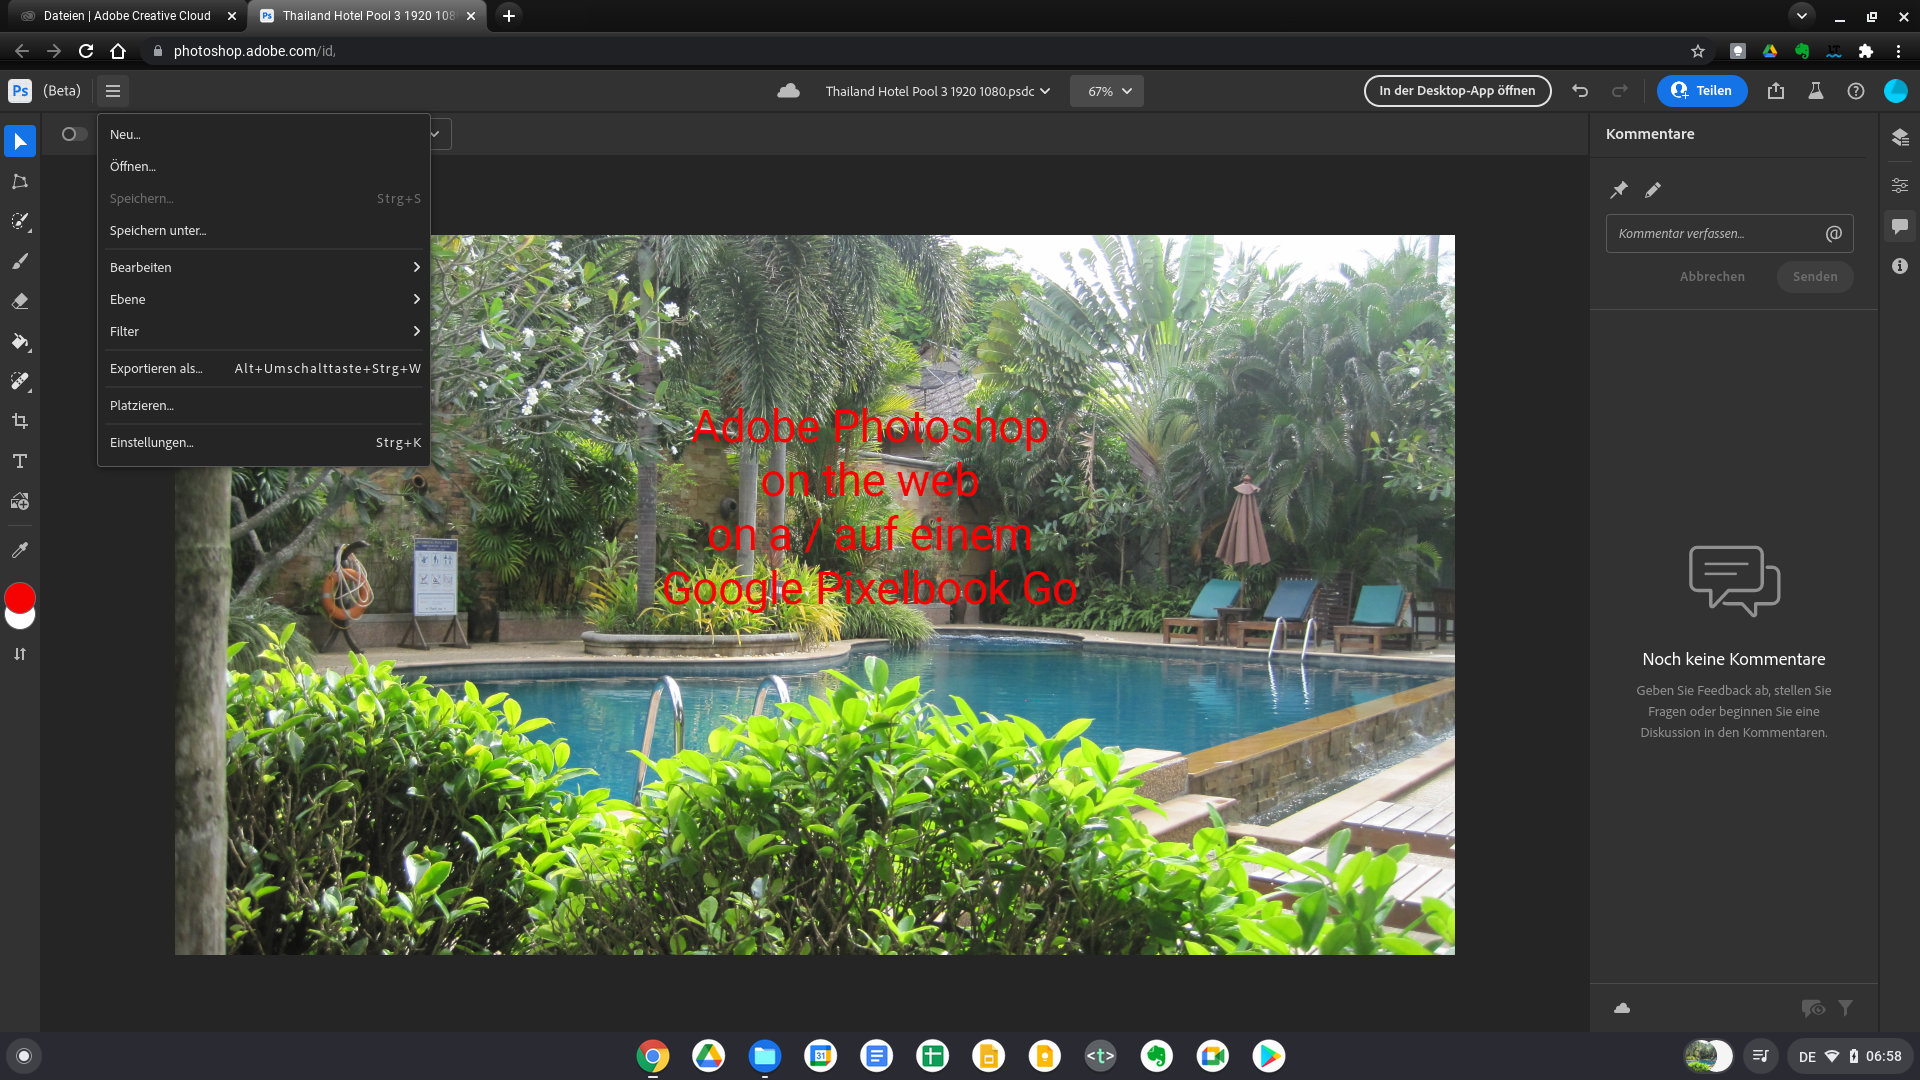
Task: Expand the Ebene submenu
Action: click(x=264, y=299)
